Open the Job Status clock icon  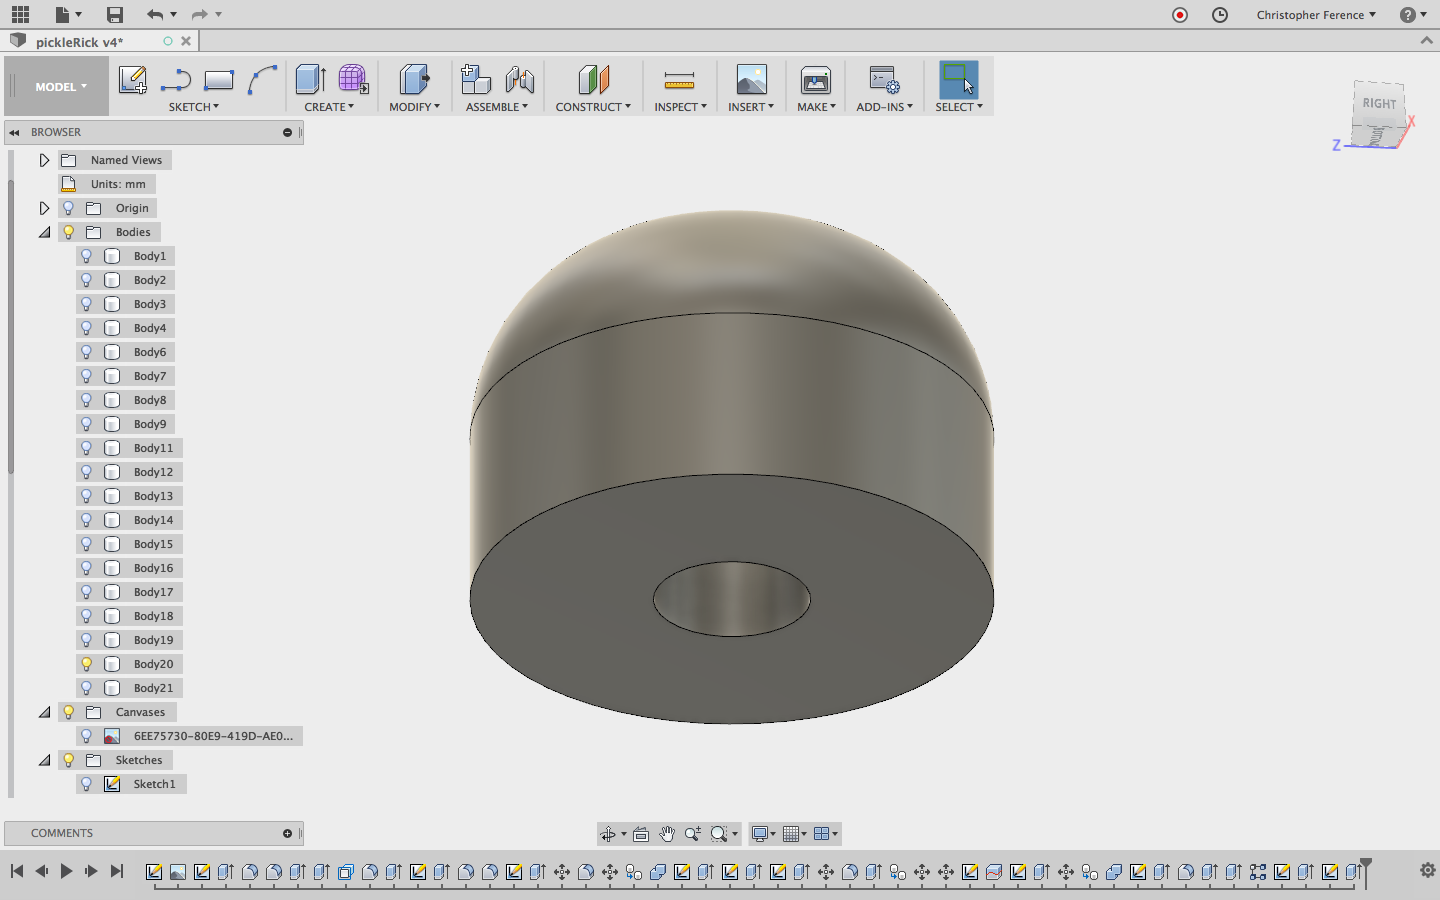(x=1219, y=15)
